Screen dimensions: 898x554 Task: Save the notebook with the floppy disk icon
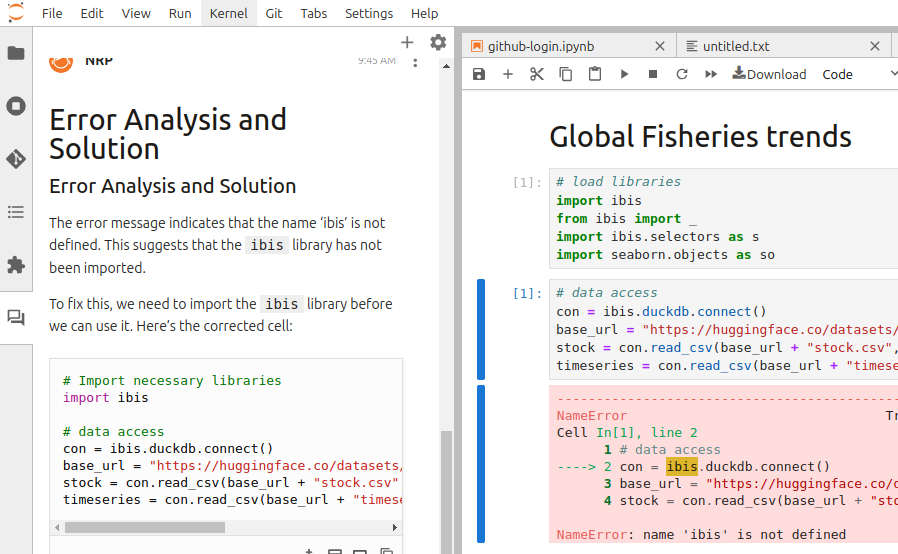click(x=479, y=74)
